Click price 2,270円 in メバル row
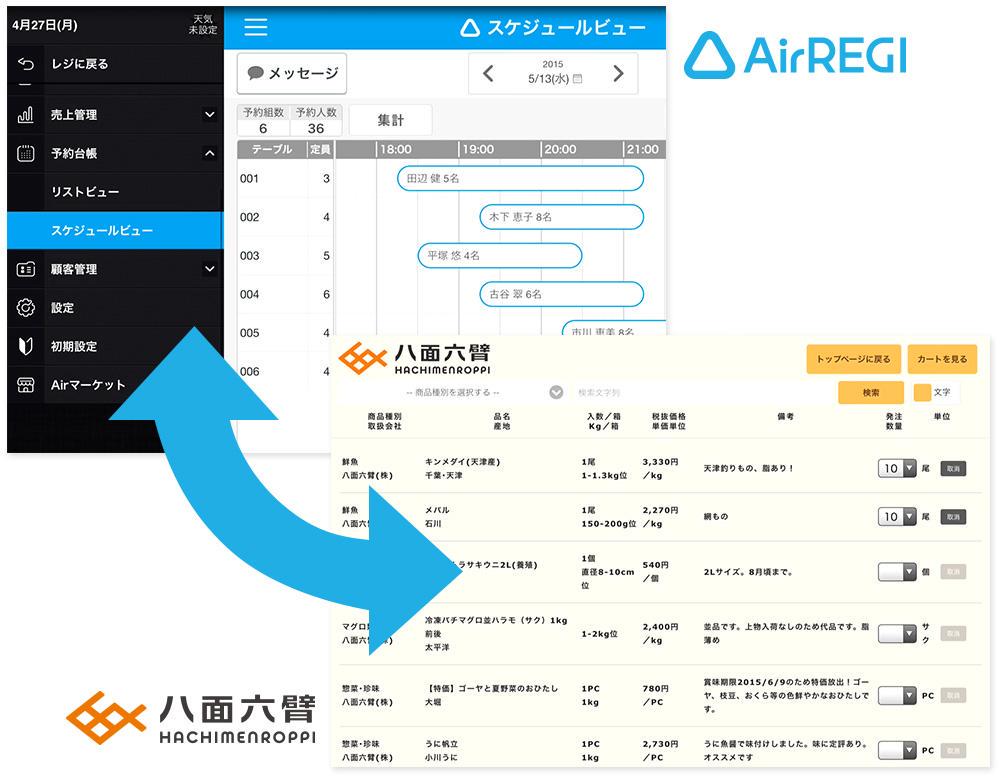 (x=660, y=510)
